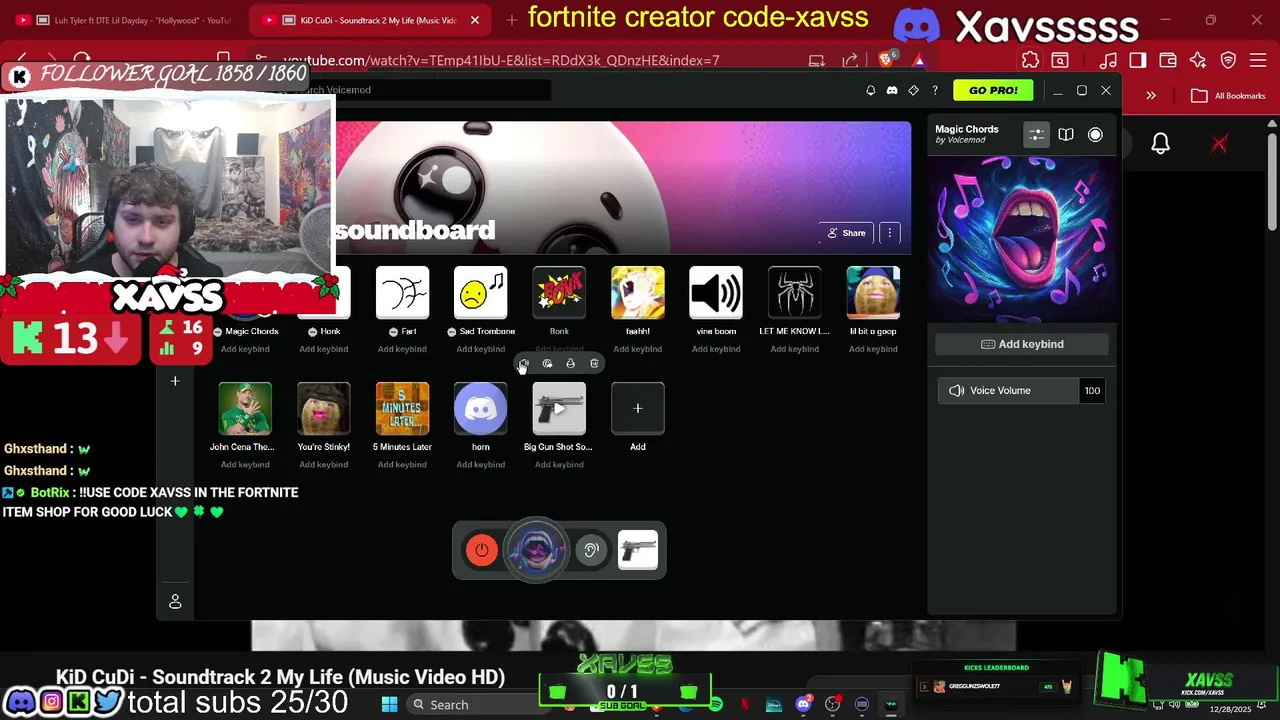The height and width of the screenshot is (720, 1280).
Task: Expand hidden bookmarks chevron
Action: coord(1151,96)
